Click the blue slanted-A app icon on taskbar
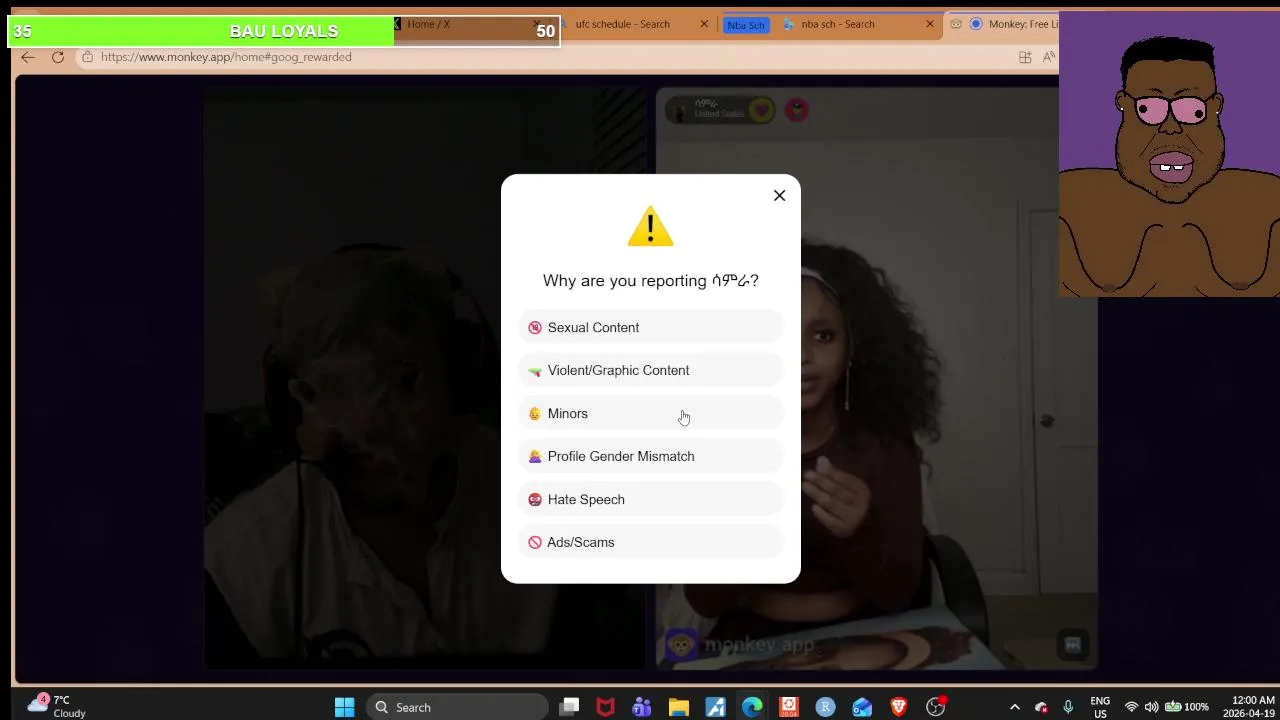 coord(716,707)
